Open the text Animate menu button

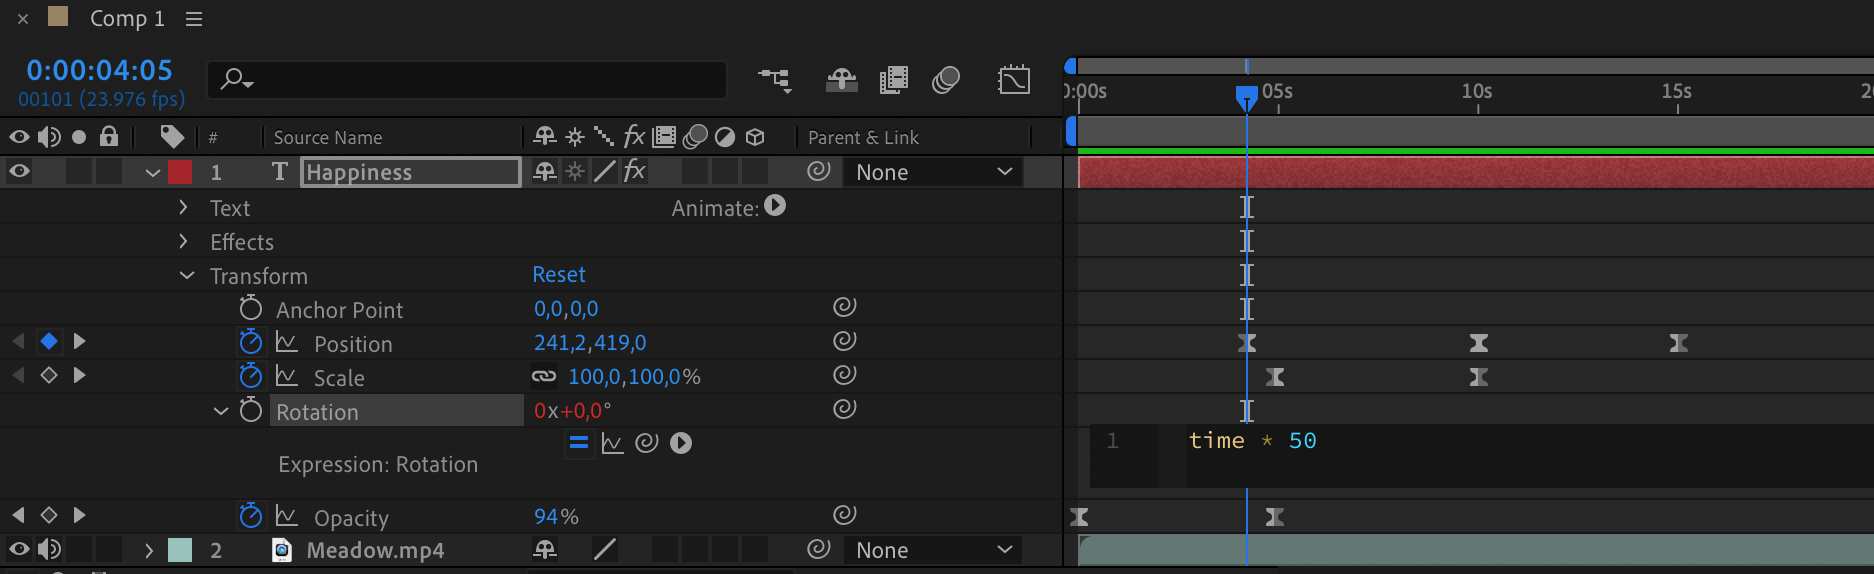(775, 206)
